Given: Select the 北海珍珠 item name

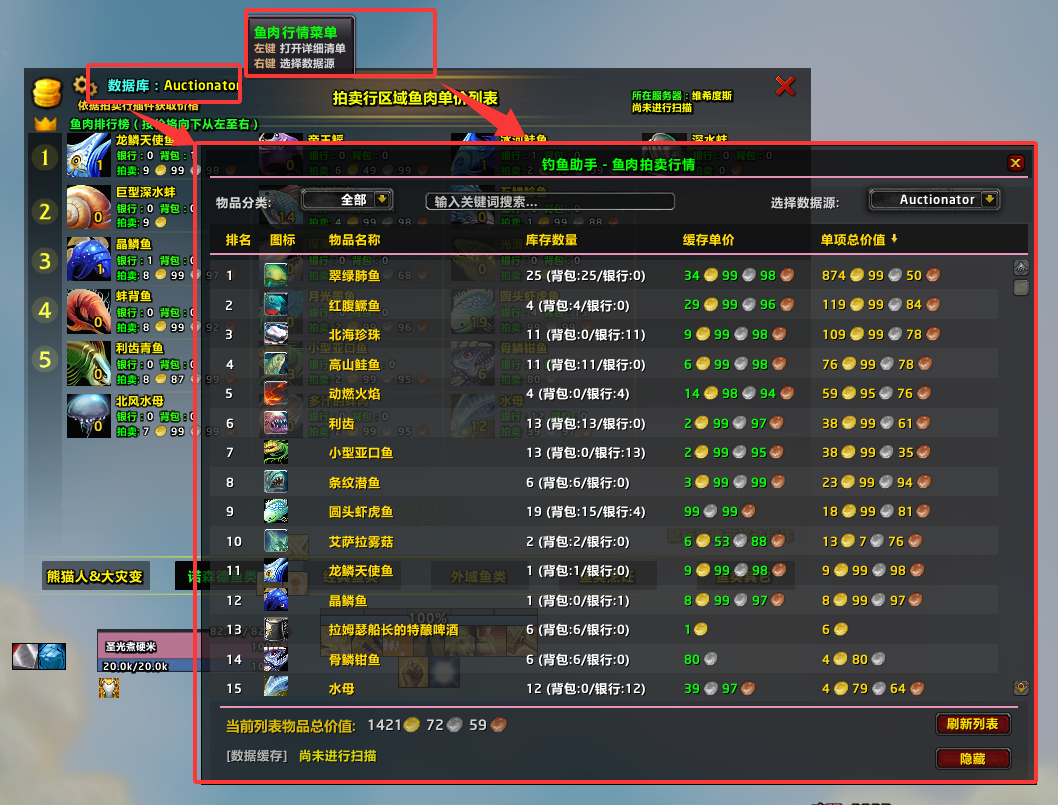Looking at the screenshot, I should tap(354, 335).
